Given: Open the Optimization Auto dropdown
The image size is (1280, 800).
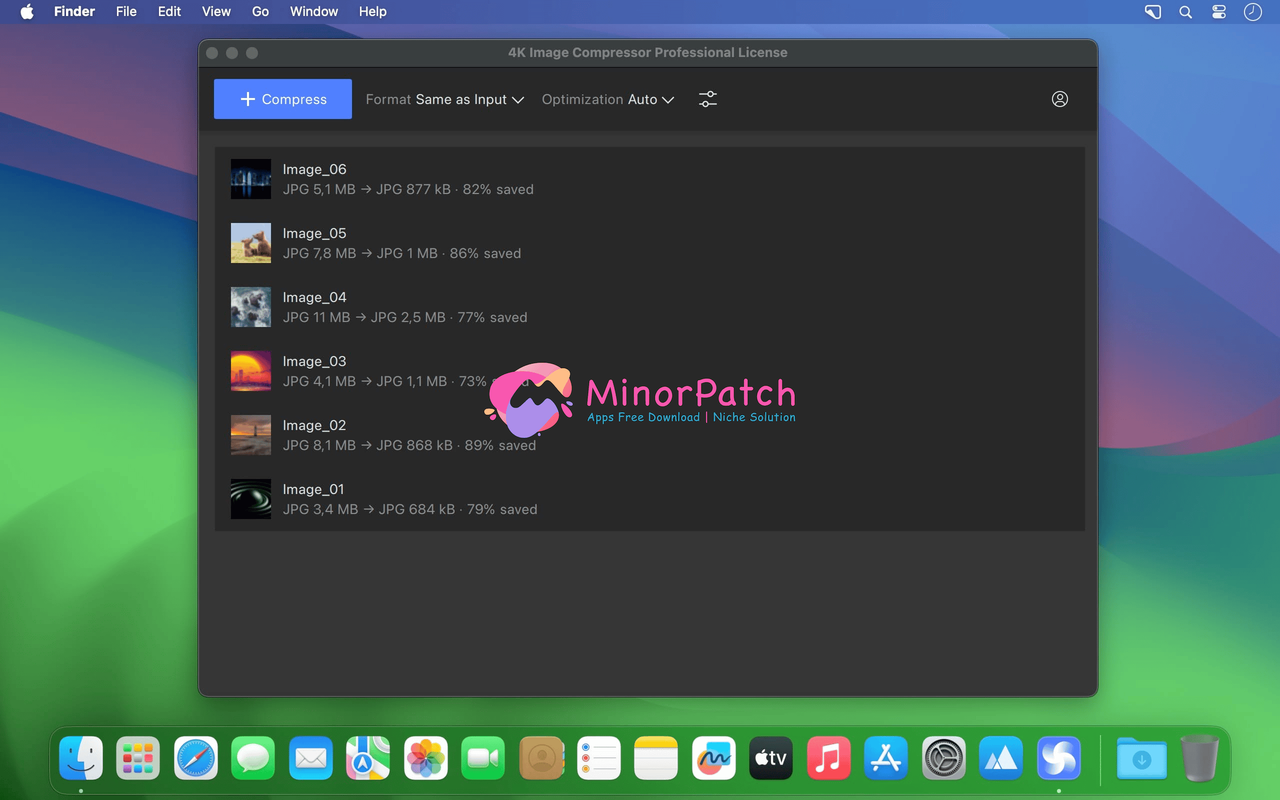Looking at the screenshot, I should (x=608, y=99).
